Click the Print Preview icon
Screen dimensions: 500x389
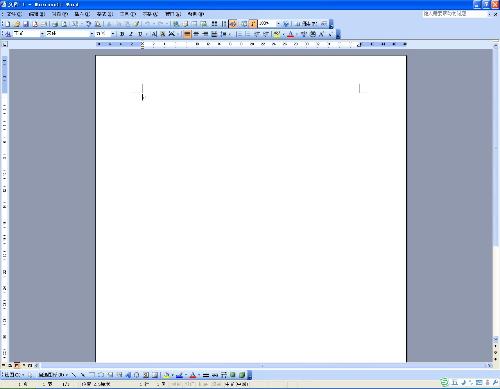click(64, 24)
